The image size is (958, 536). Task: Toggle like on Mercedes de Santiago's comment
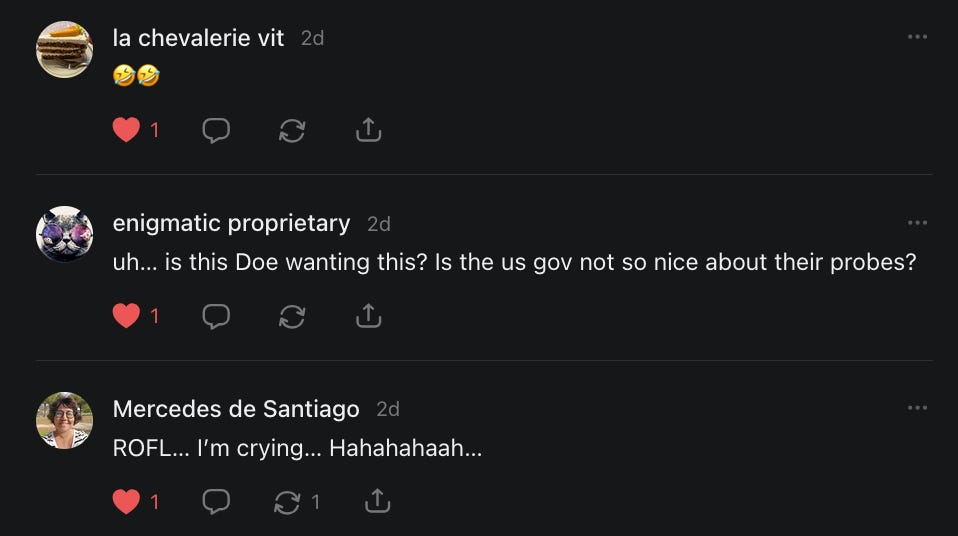point(126,502)
